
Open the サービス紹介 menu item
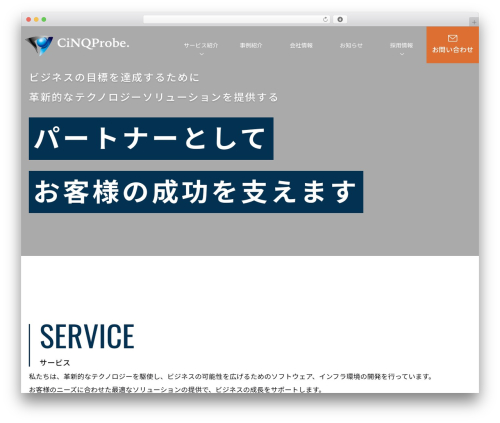tap(201, 45)
